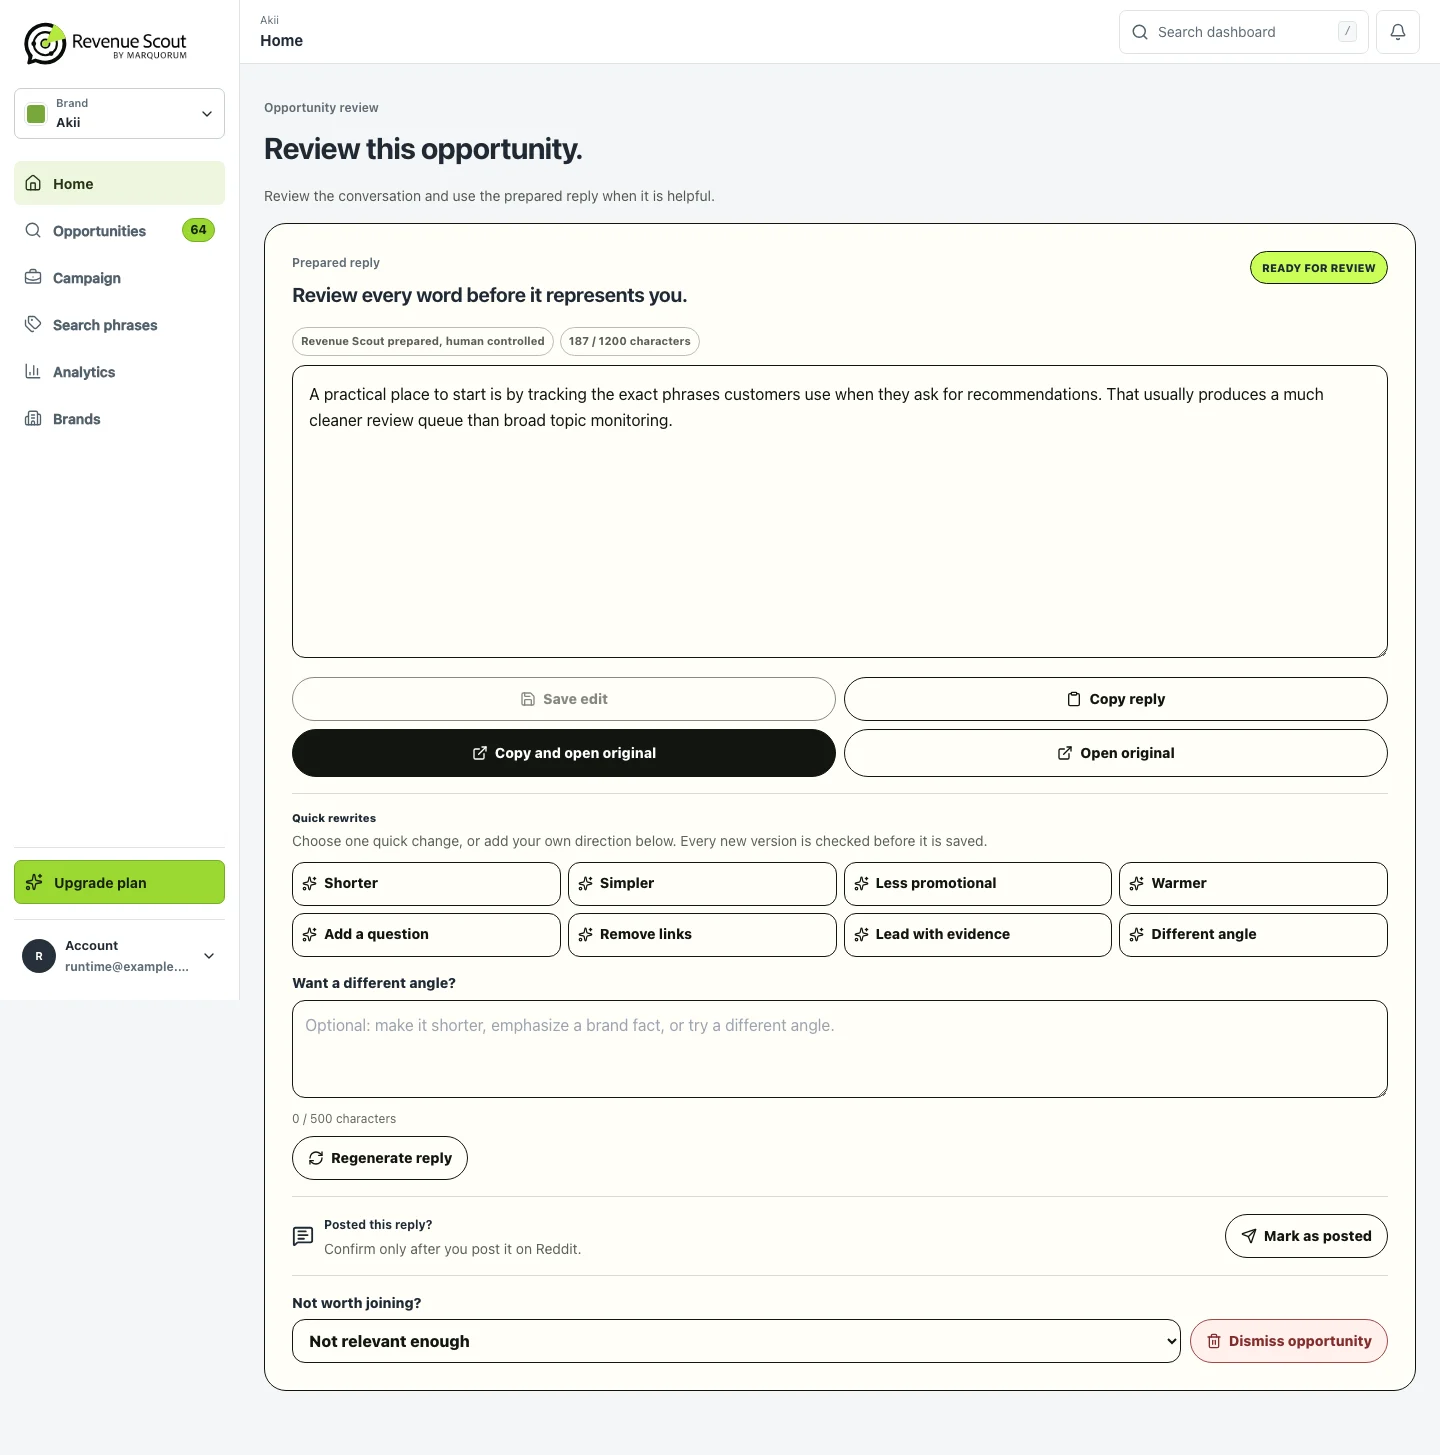Click the Copy reply button

[1116, 699]
